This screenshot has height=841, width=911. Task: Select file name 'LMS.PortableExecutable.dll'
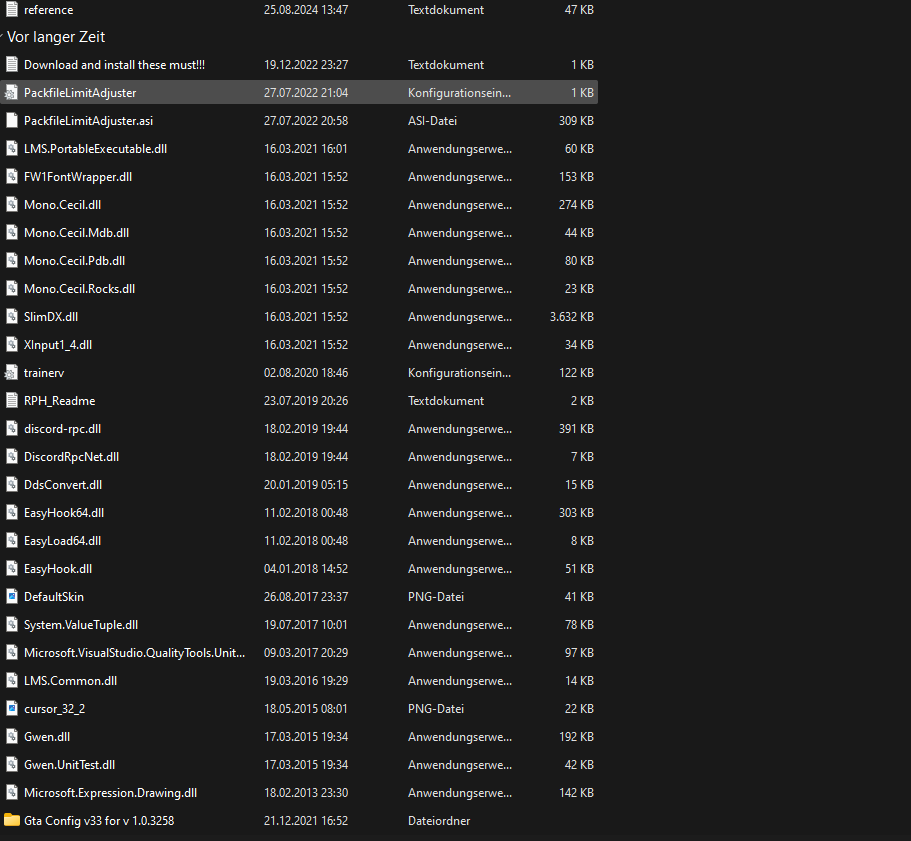95,149
